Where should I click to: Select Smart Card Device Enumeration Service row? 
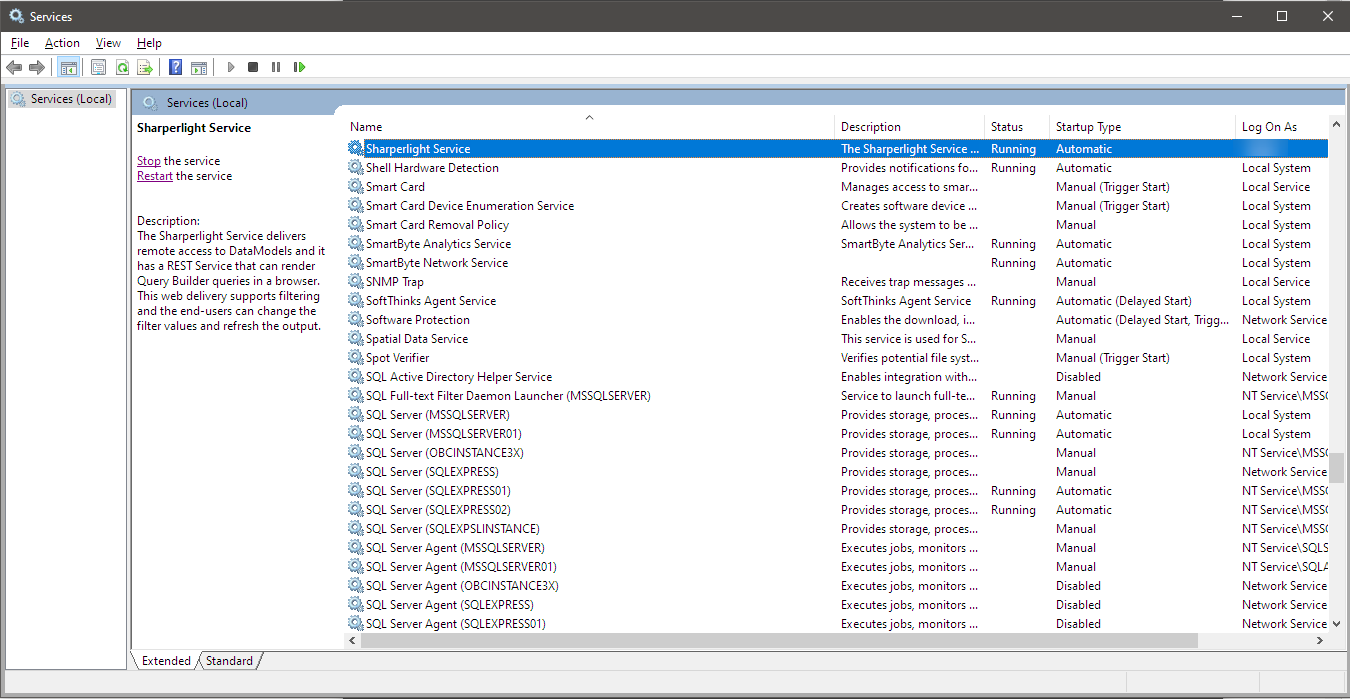point(837,205)
